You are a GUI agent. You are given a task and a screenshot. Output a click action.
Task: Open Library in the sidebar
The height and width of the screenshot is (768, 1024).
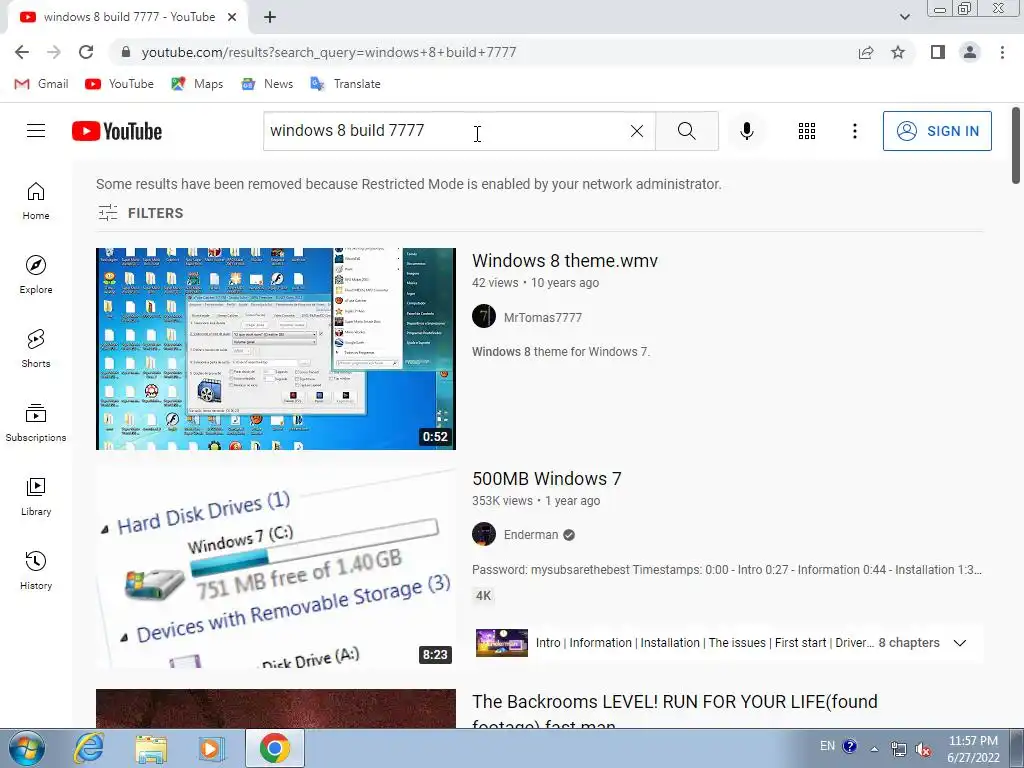click(x=36, y=496)
